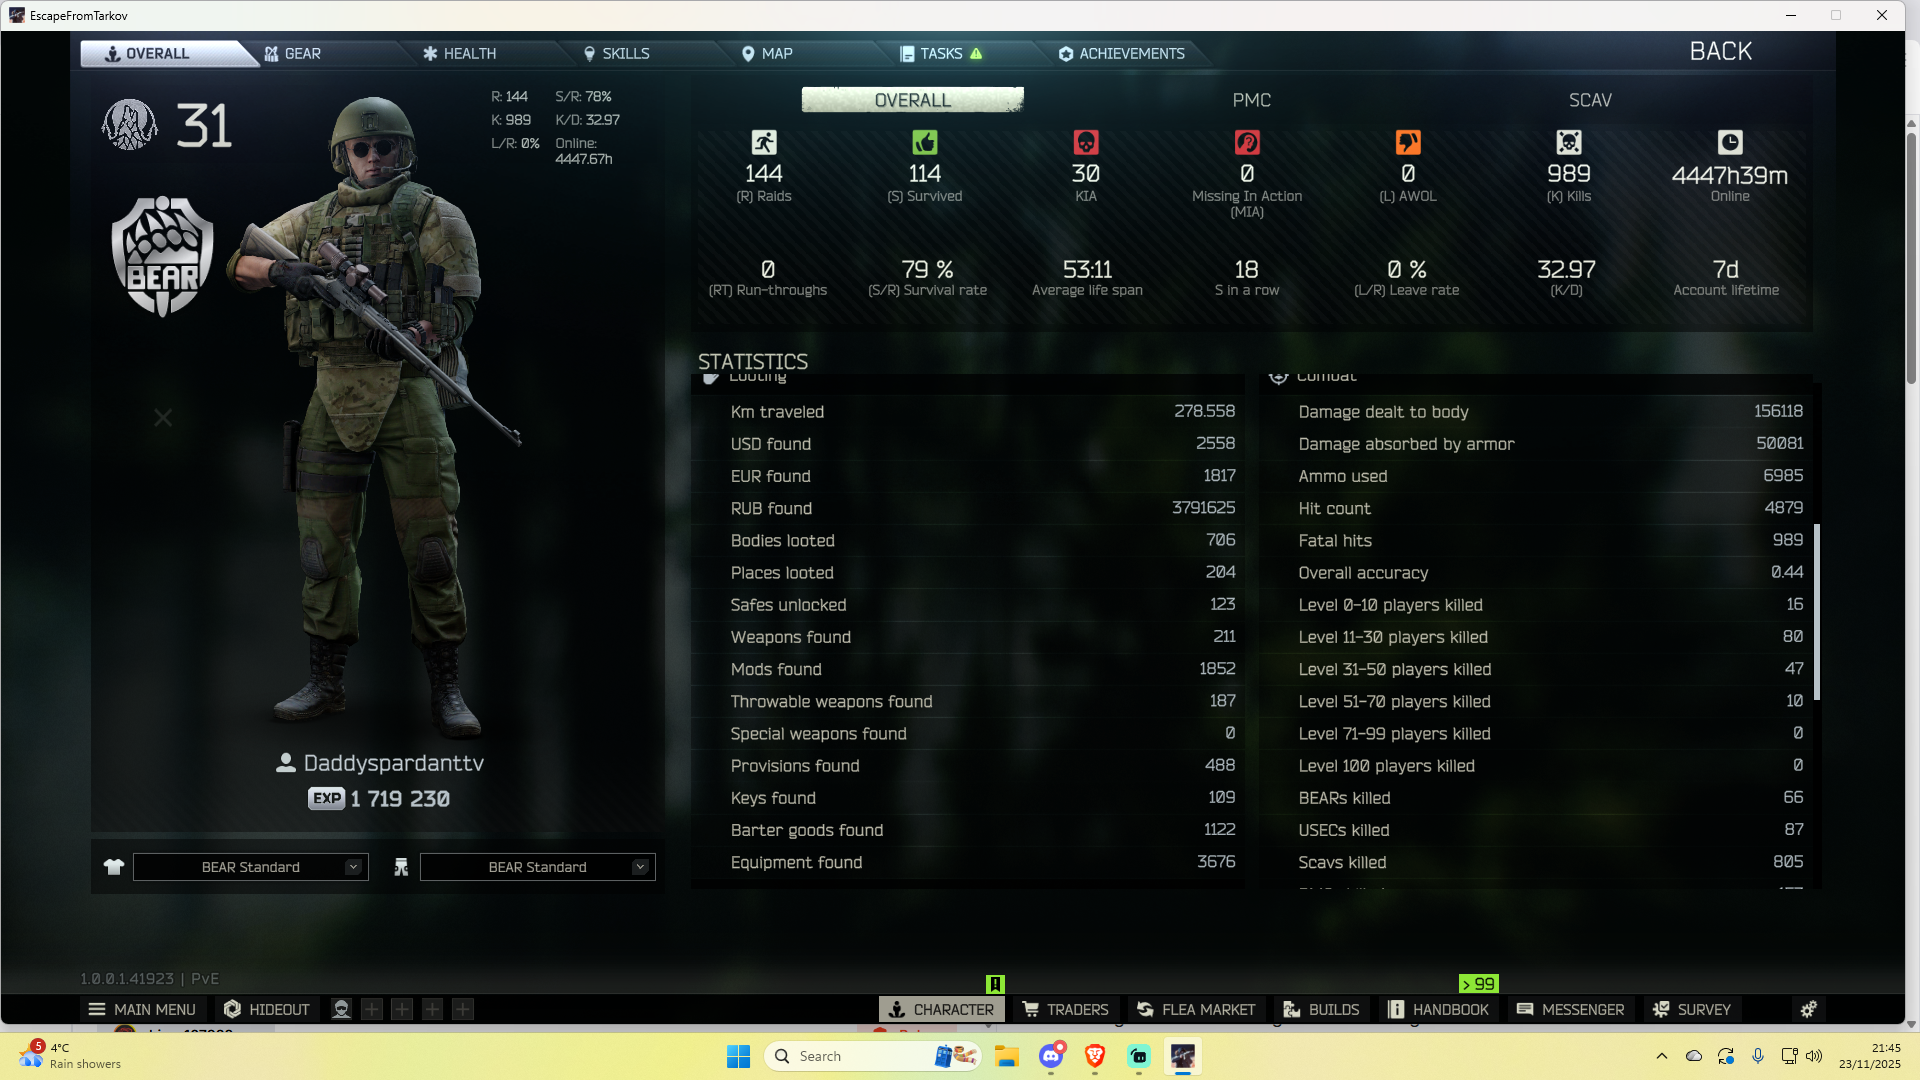1920x1080 pixels.
Task: Switch stats to SCAV view
Action: click(1590, 100)
